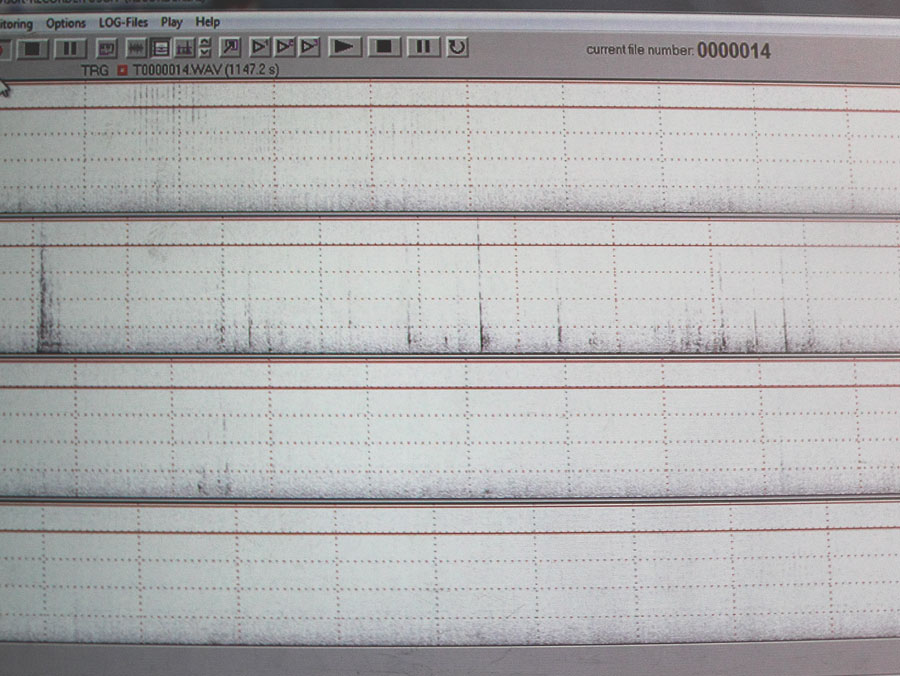Click the export arrow toolbar icon
The image size is (900, 676).
pyautogui.click(x=230, y=48)
